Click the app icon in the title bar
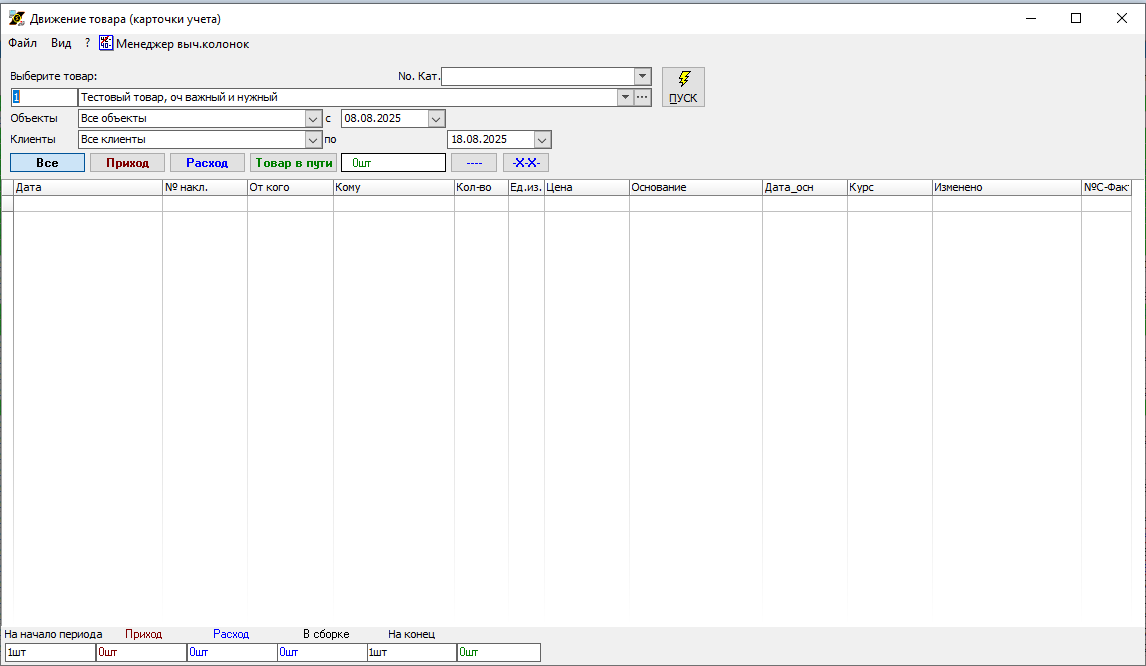 (16, 18)
